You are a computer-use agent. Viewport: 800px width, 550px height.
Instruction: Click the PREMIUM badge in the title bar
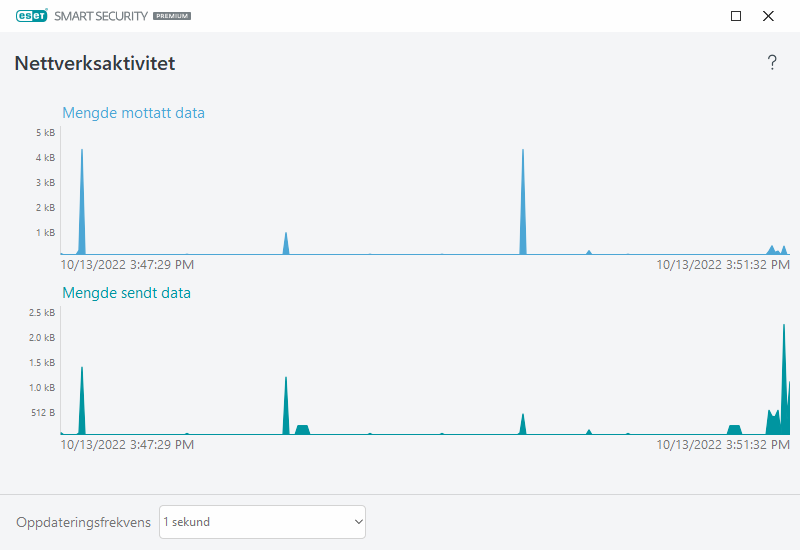click(x=172, y=16)
